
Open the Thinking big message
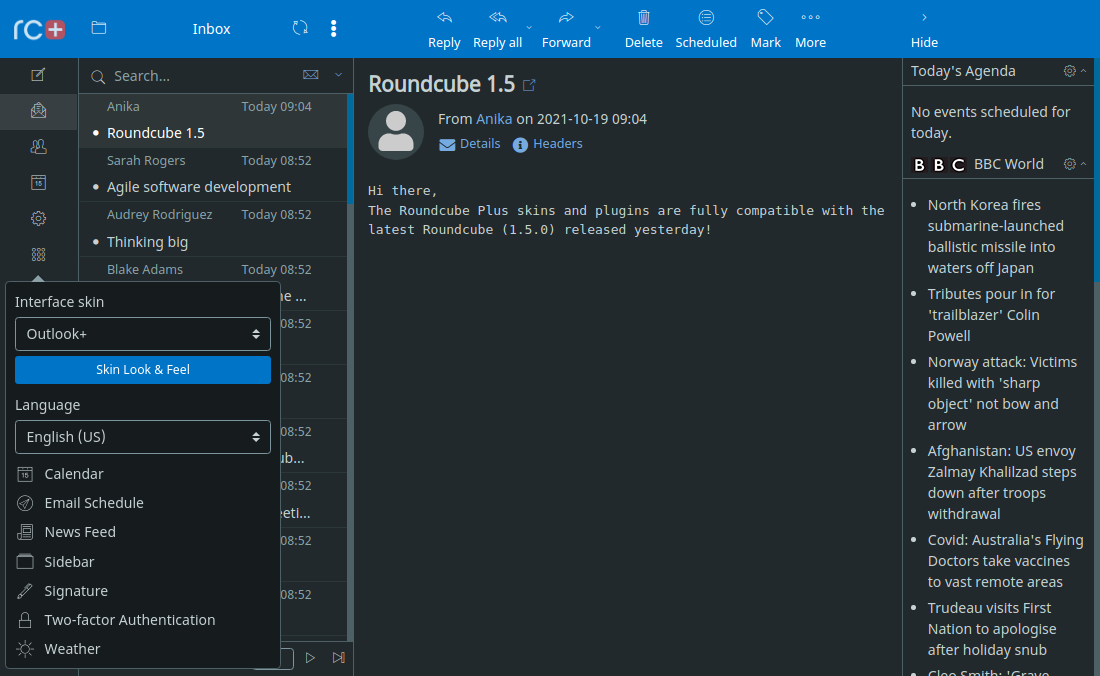(213, 229)
